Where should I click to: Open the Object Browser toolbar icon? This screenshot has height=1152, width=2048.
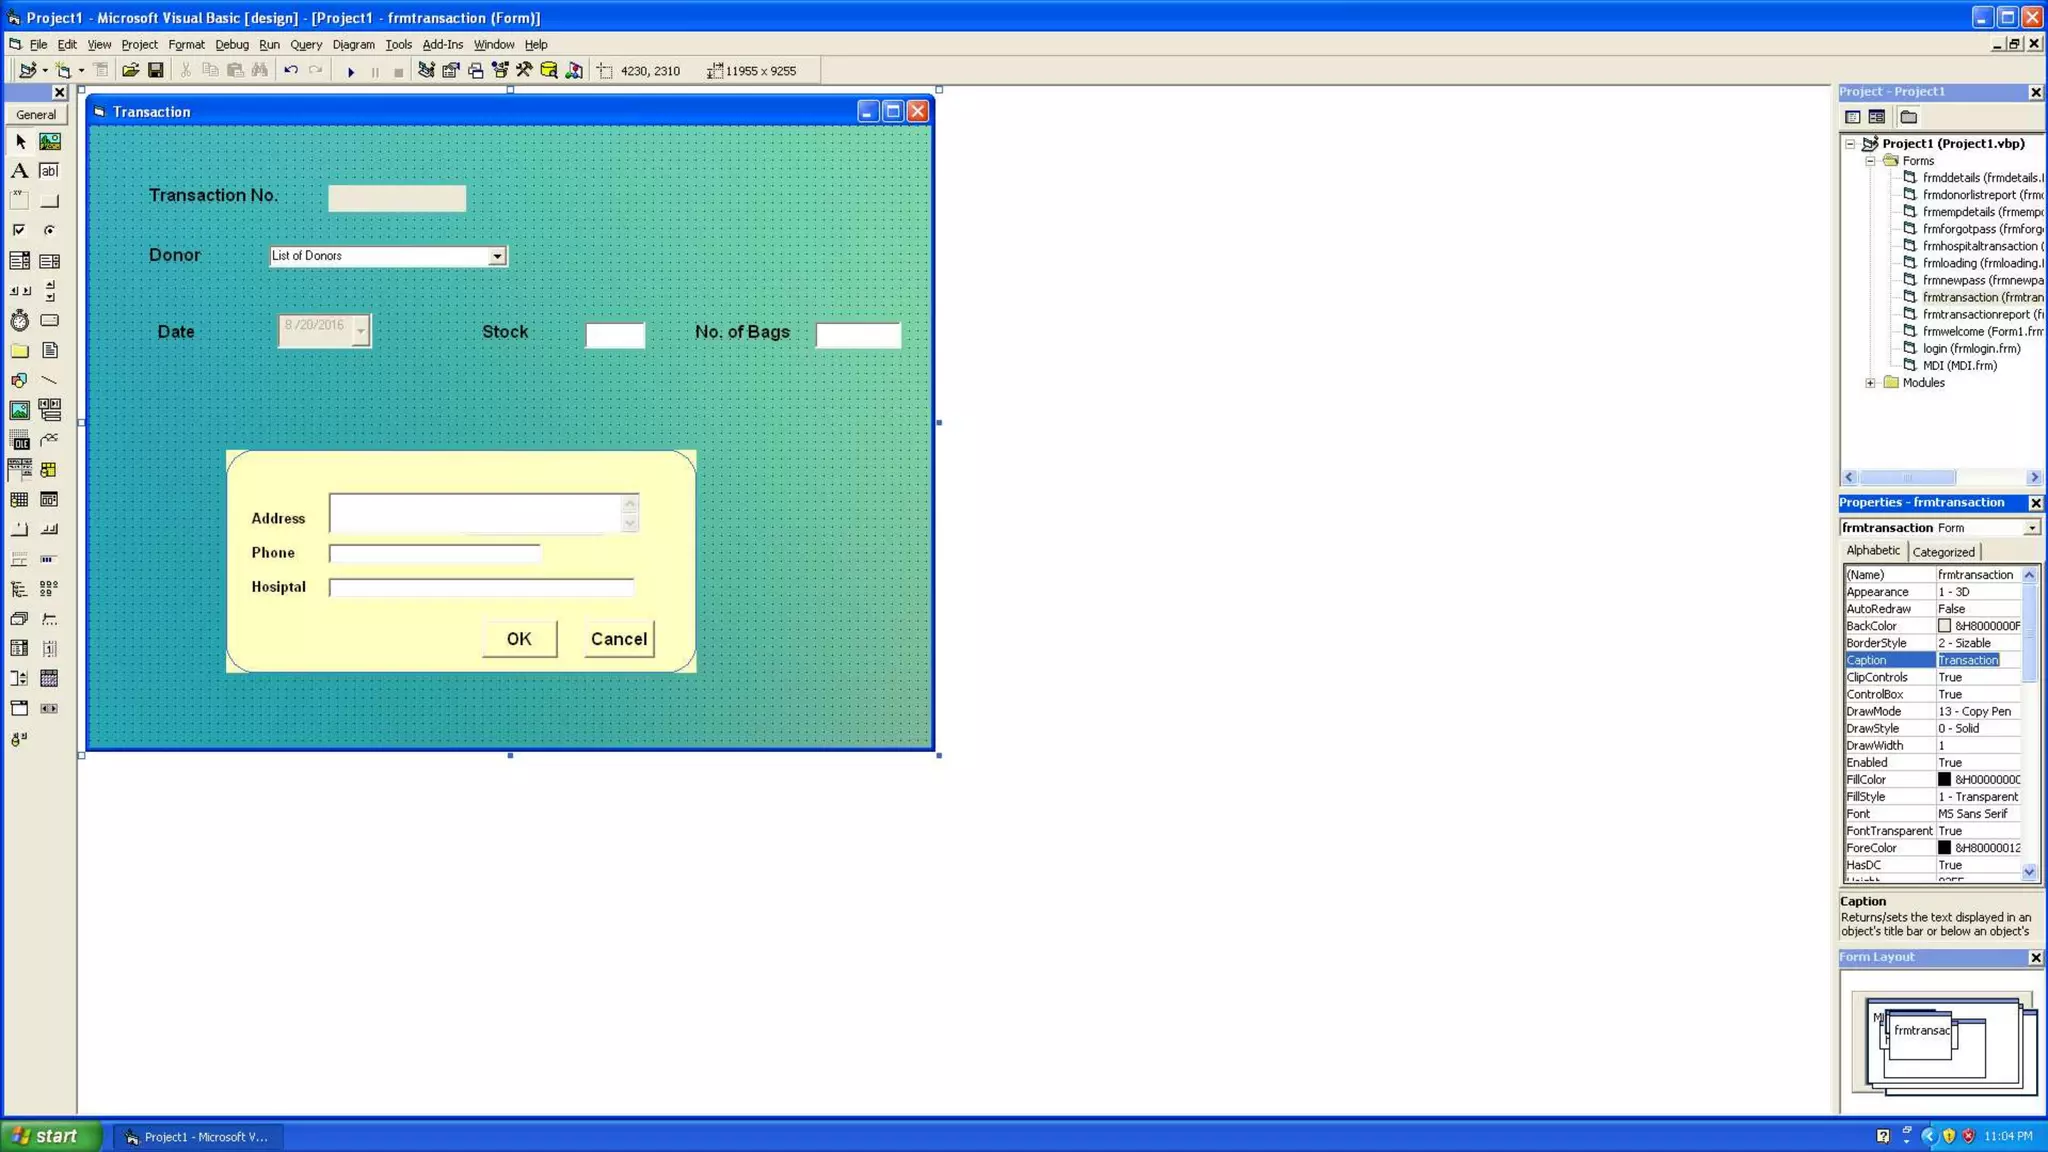(499, 71)
